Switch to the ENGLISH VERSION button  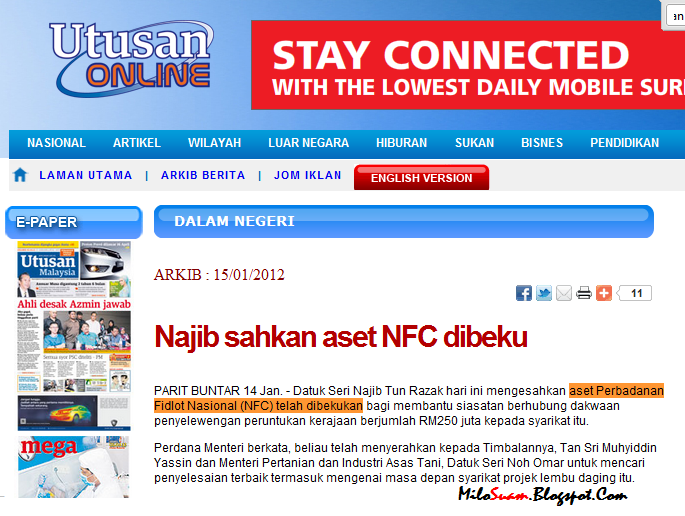pyautogui.click(x=422, y=178)
